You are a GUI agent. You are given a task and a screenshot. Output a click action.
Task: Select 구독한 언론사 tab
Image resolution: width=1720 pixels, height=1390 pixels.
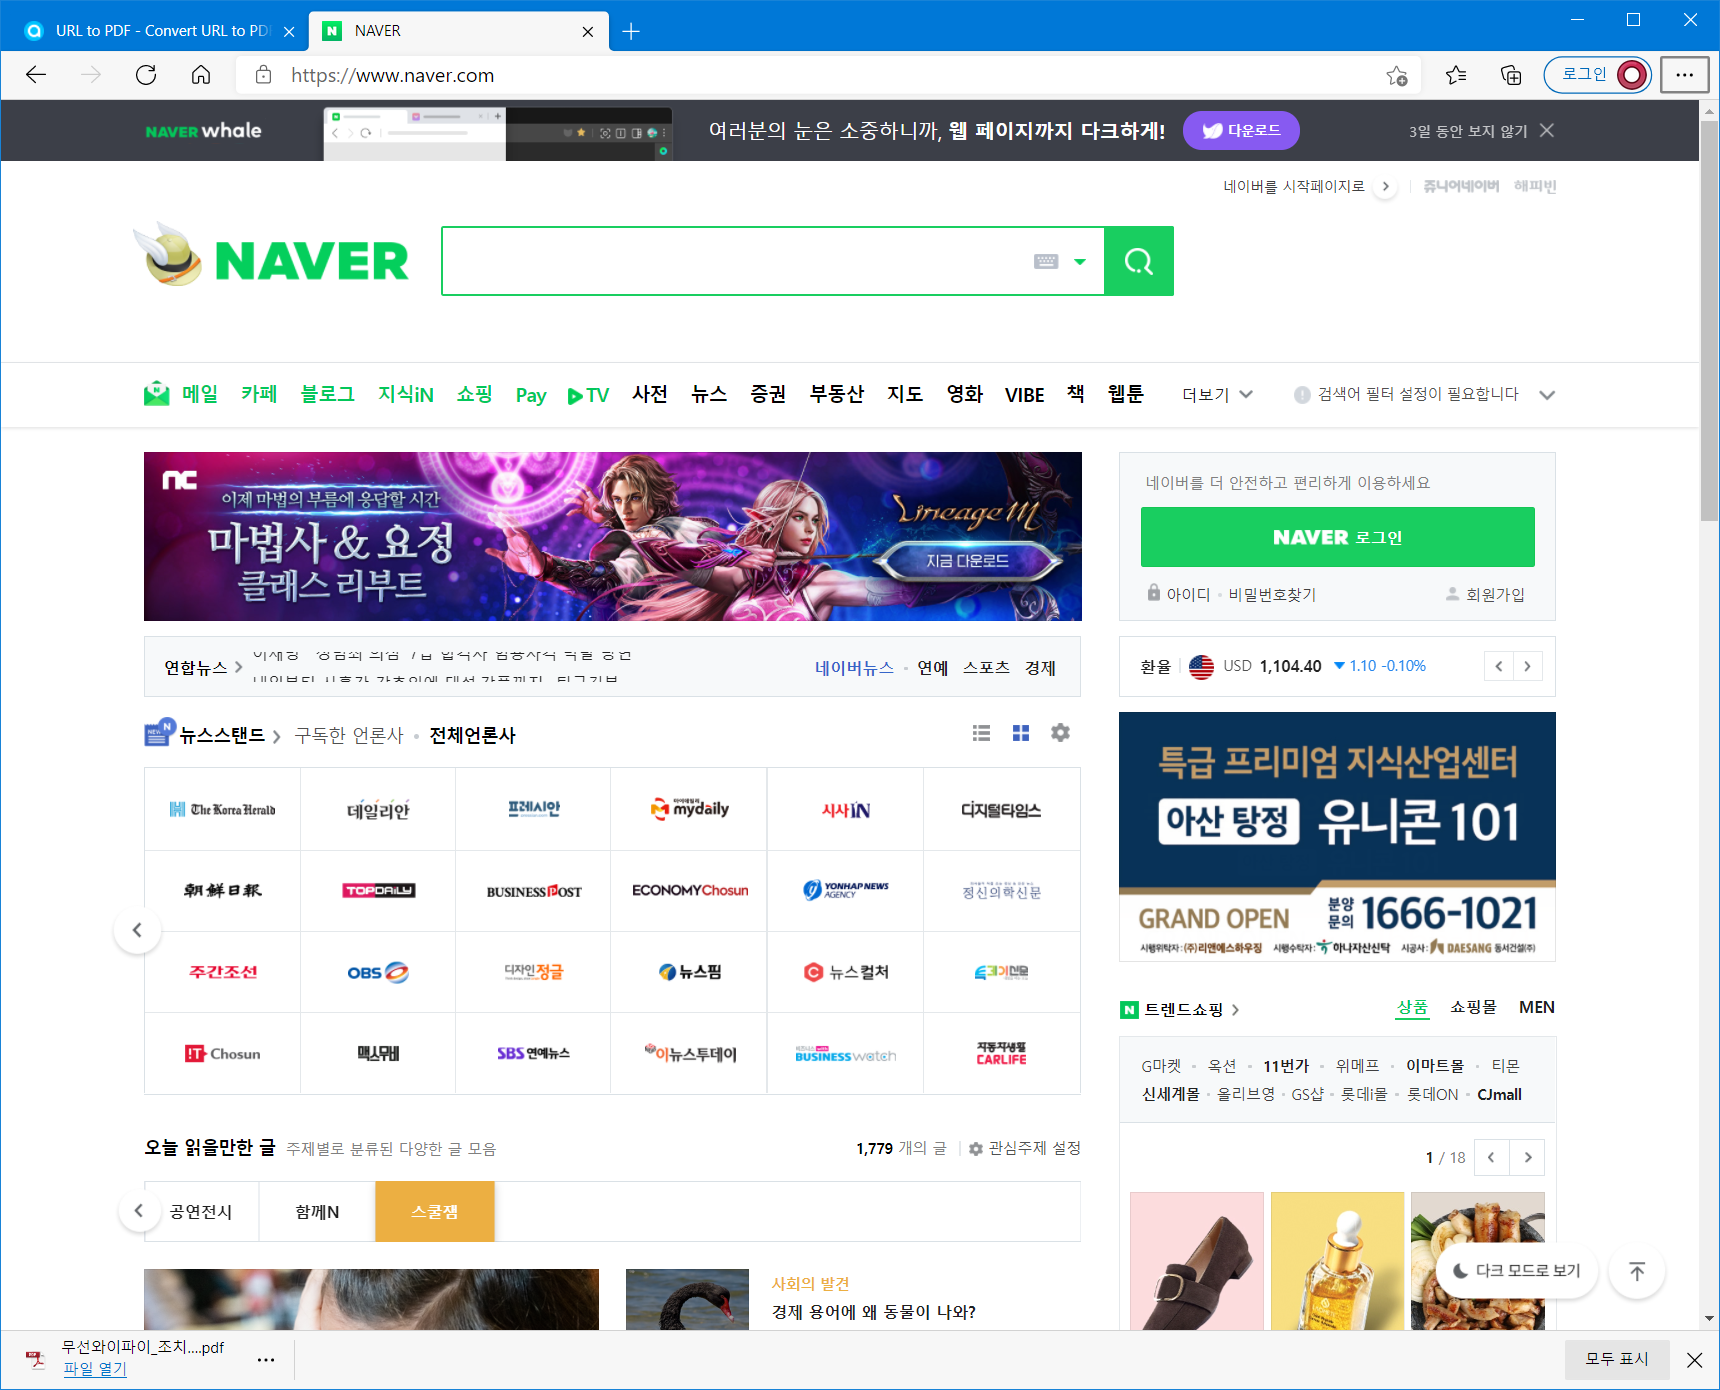(349, 735)
